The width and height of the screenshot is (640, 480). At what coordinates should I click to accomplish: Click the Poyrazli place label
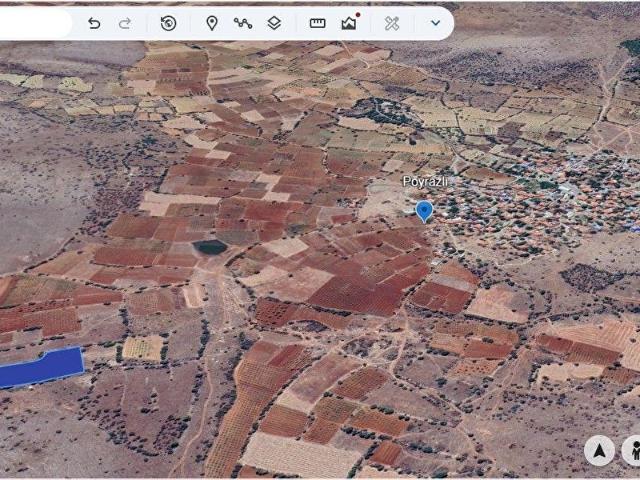pyautogui.click(x=425, y=181)
